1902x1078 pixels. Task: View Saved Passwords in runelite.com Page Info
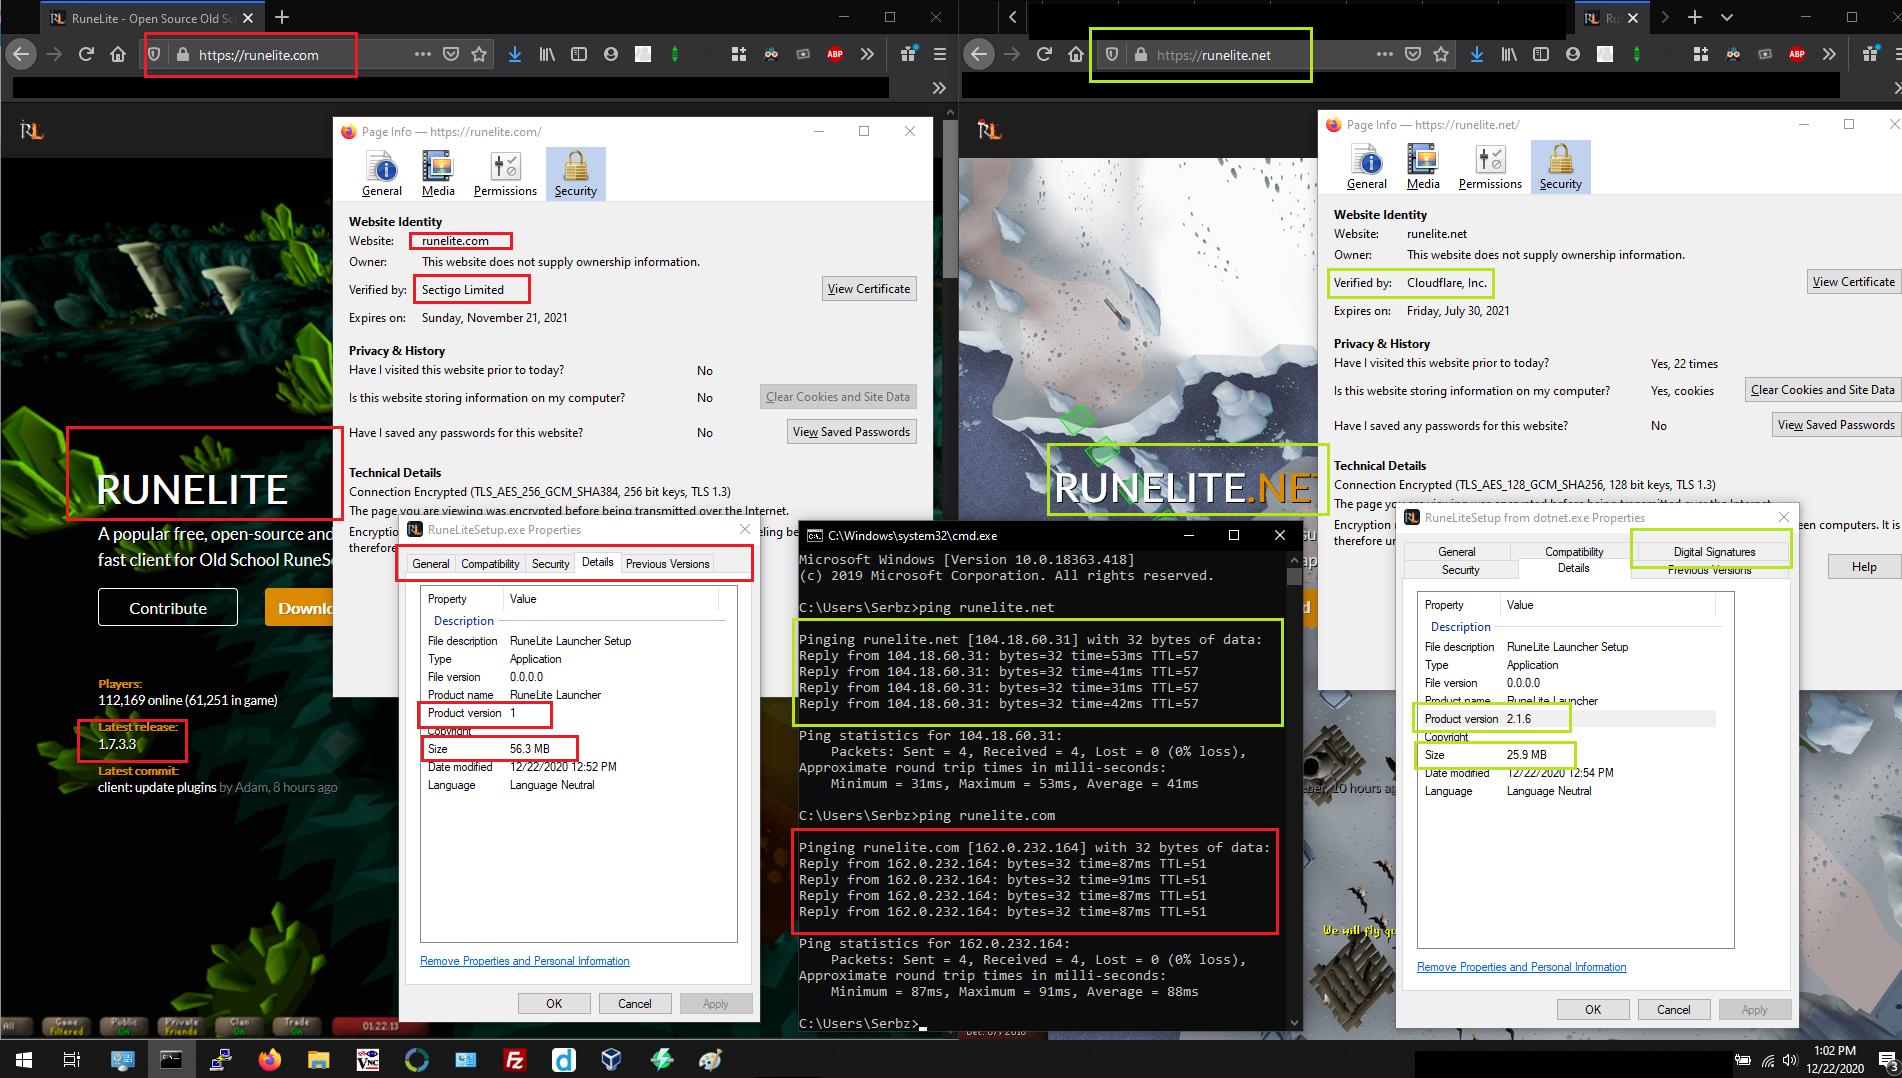click(851, 432)
